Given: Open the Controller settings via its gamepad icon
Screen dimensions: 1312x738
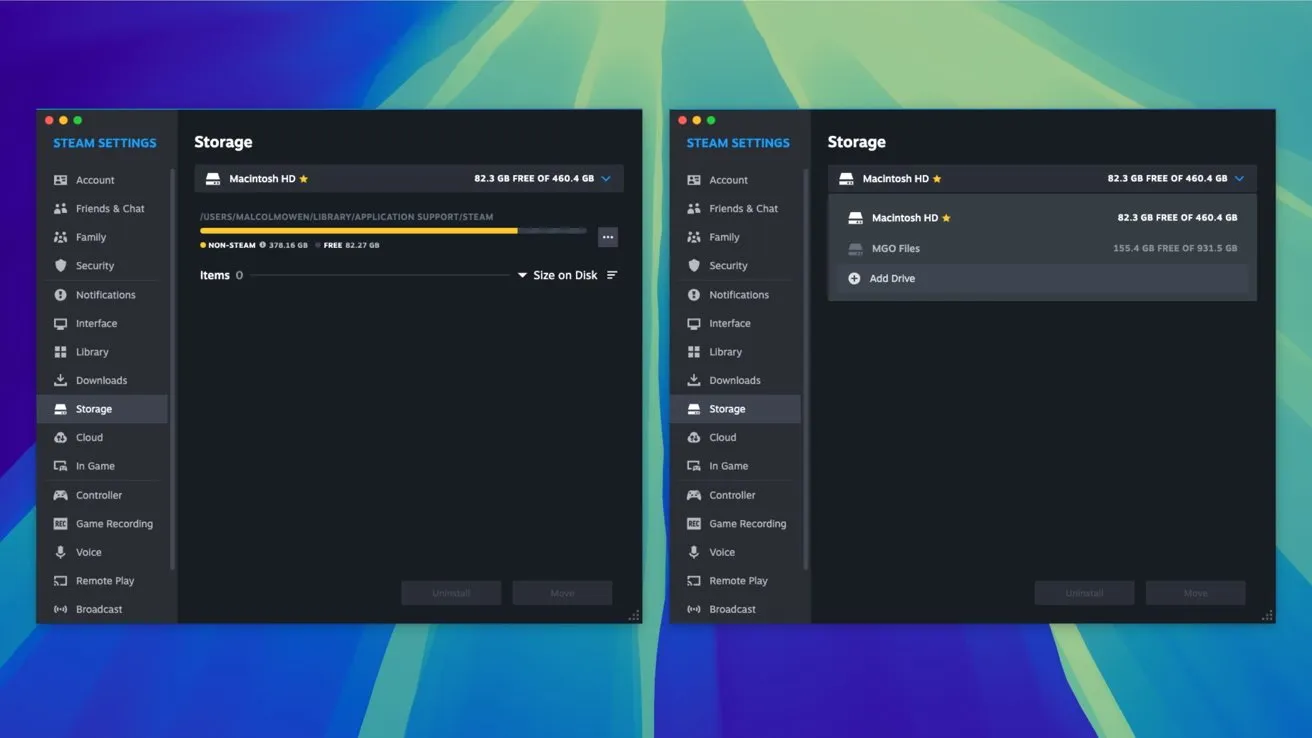Looking at the screenshot, I should point(63,494).
